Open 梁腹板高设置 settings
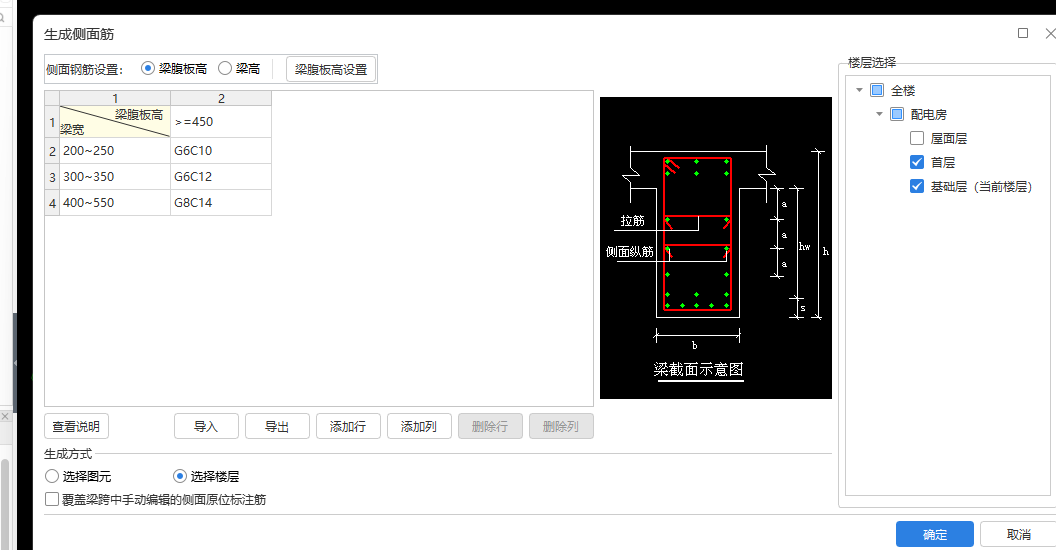This screenshot has width=1056, height=550. coord(331,69)
